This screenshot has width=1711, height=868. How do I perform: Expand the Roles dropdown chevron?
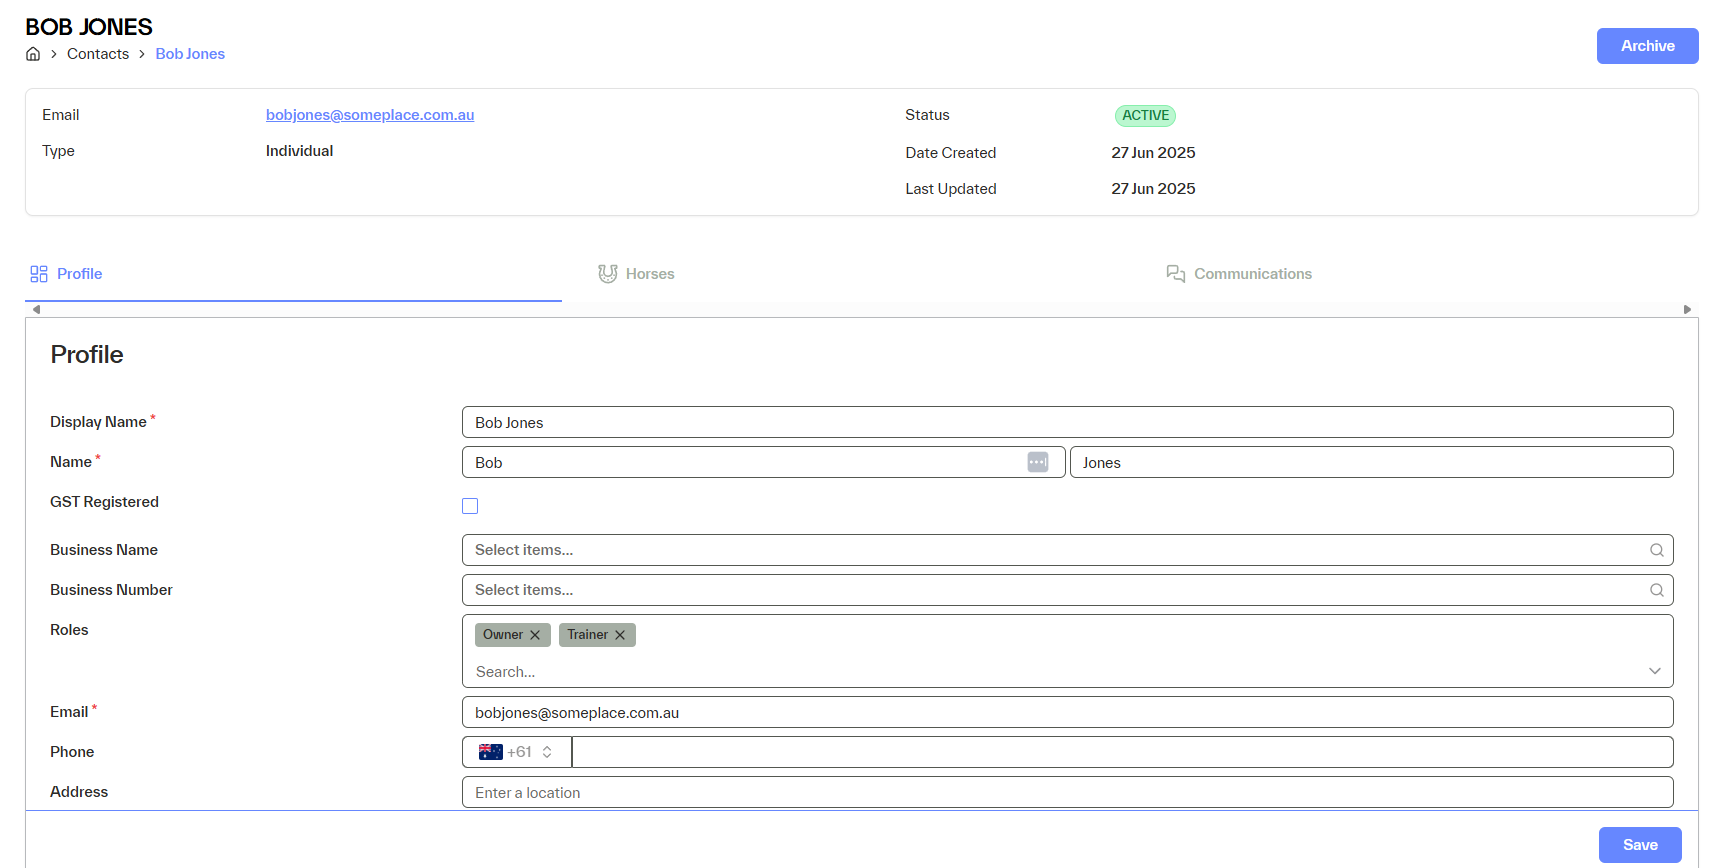click(1654, 671)
